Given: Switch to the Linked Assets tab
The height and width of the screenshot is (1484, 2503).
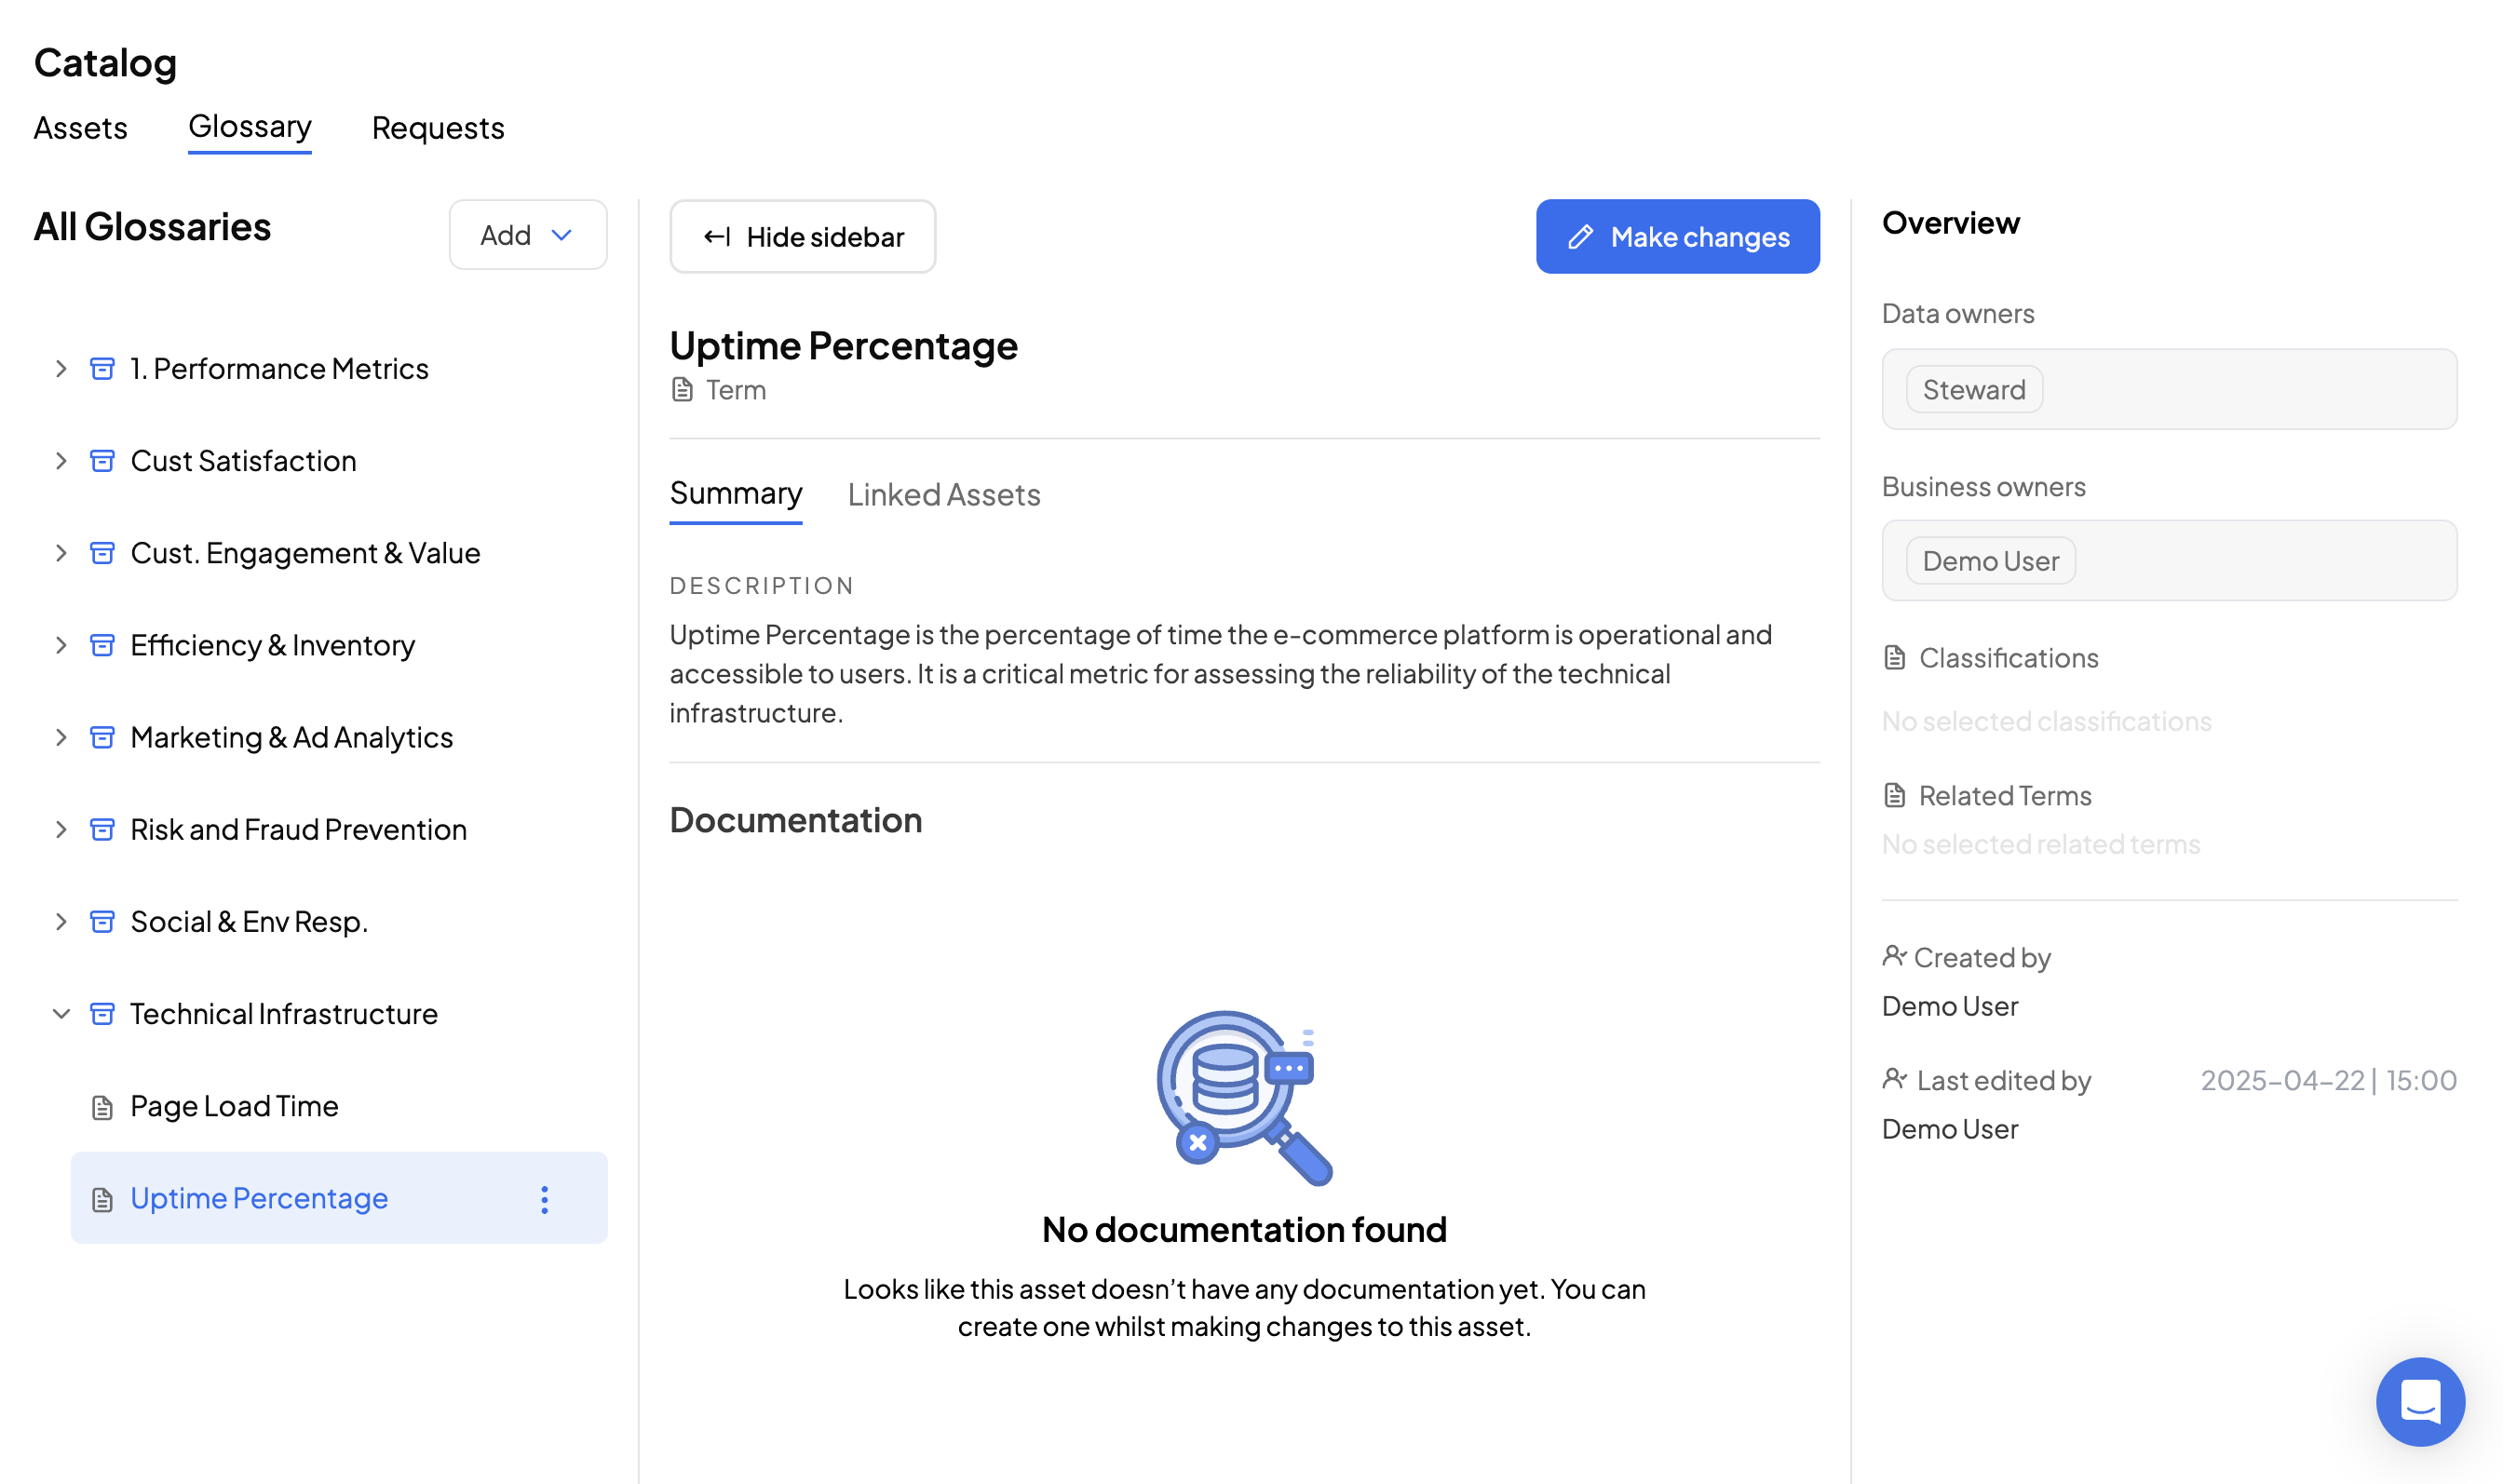Looking at the screenshot, I should click(943, 495).
